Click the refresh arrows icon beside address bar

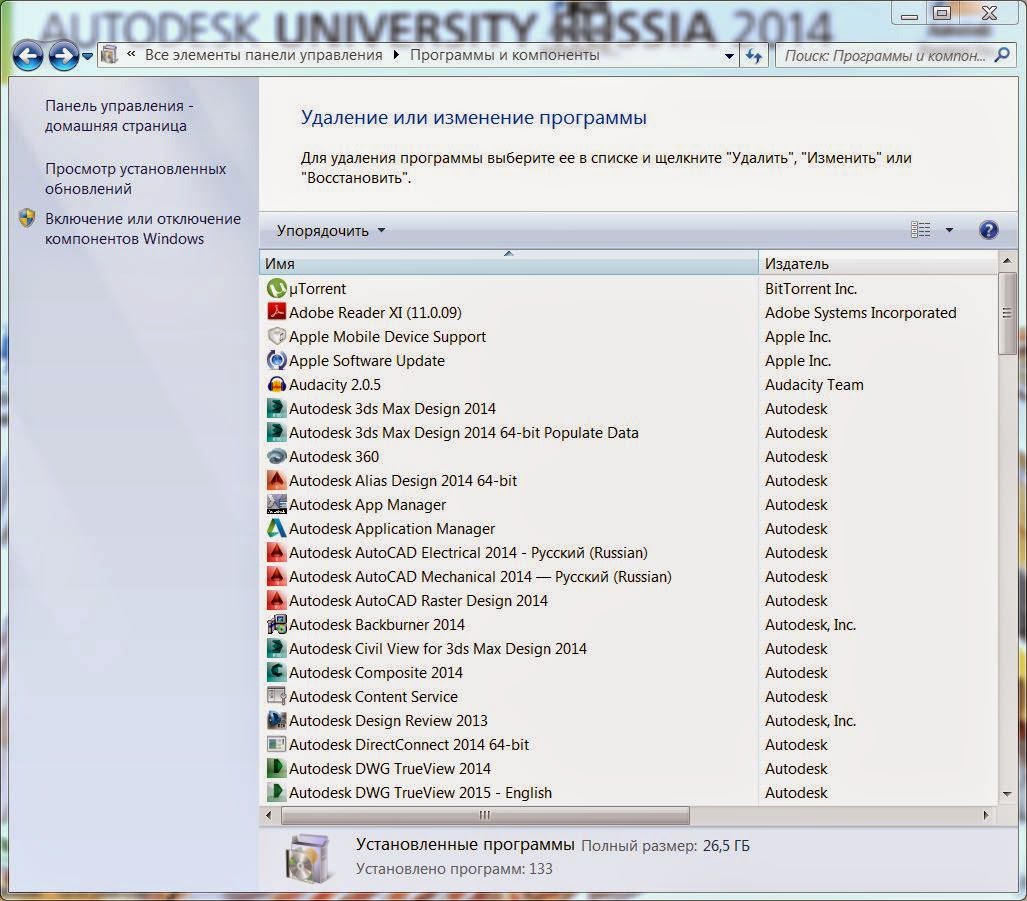tap(754, 56)
